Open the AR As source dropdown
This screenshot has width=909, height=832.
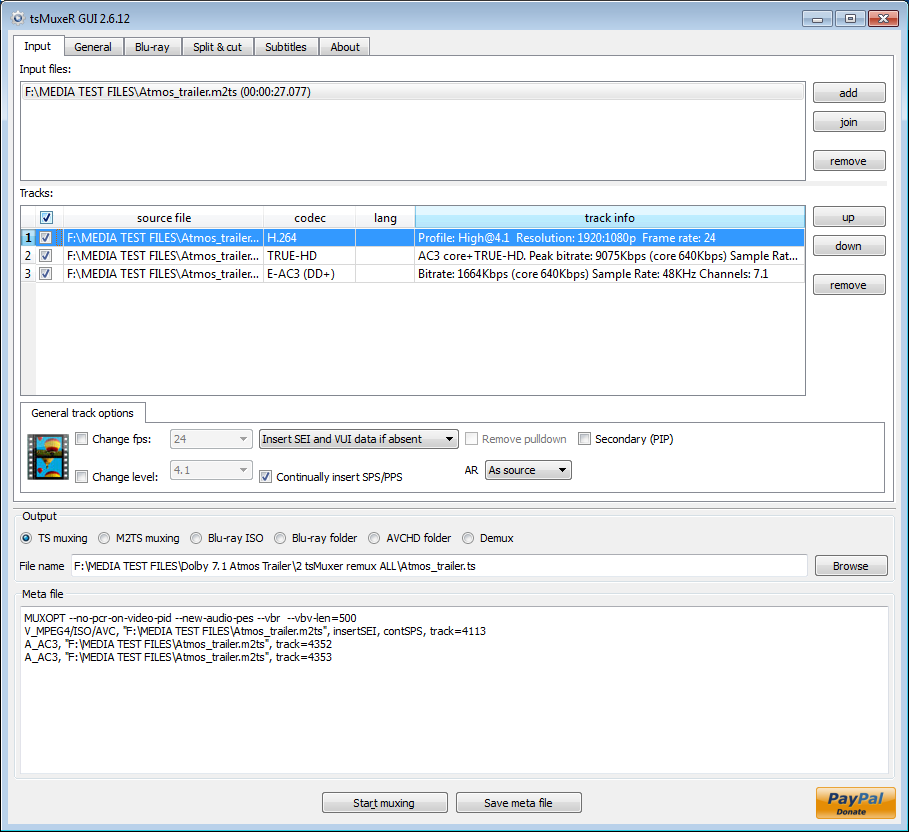(528, 470)
